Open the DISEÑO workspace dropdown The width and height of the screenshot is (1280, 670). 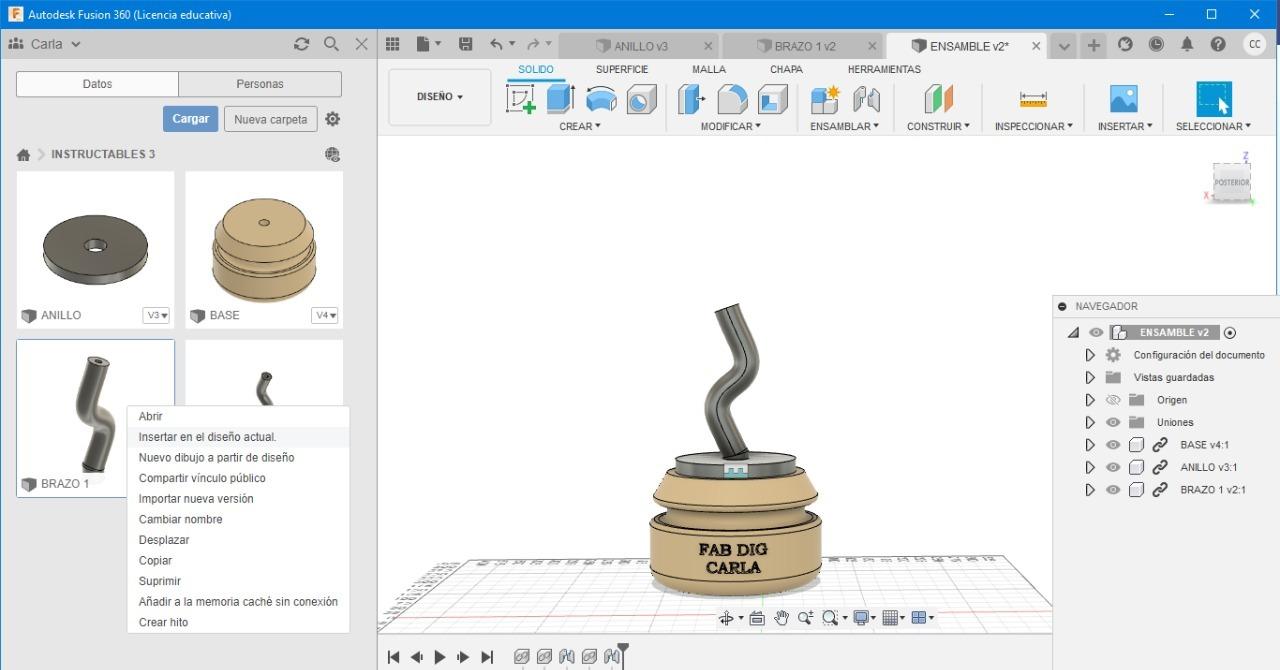point(440,97)
